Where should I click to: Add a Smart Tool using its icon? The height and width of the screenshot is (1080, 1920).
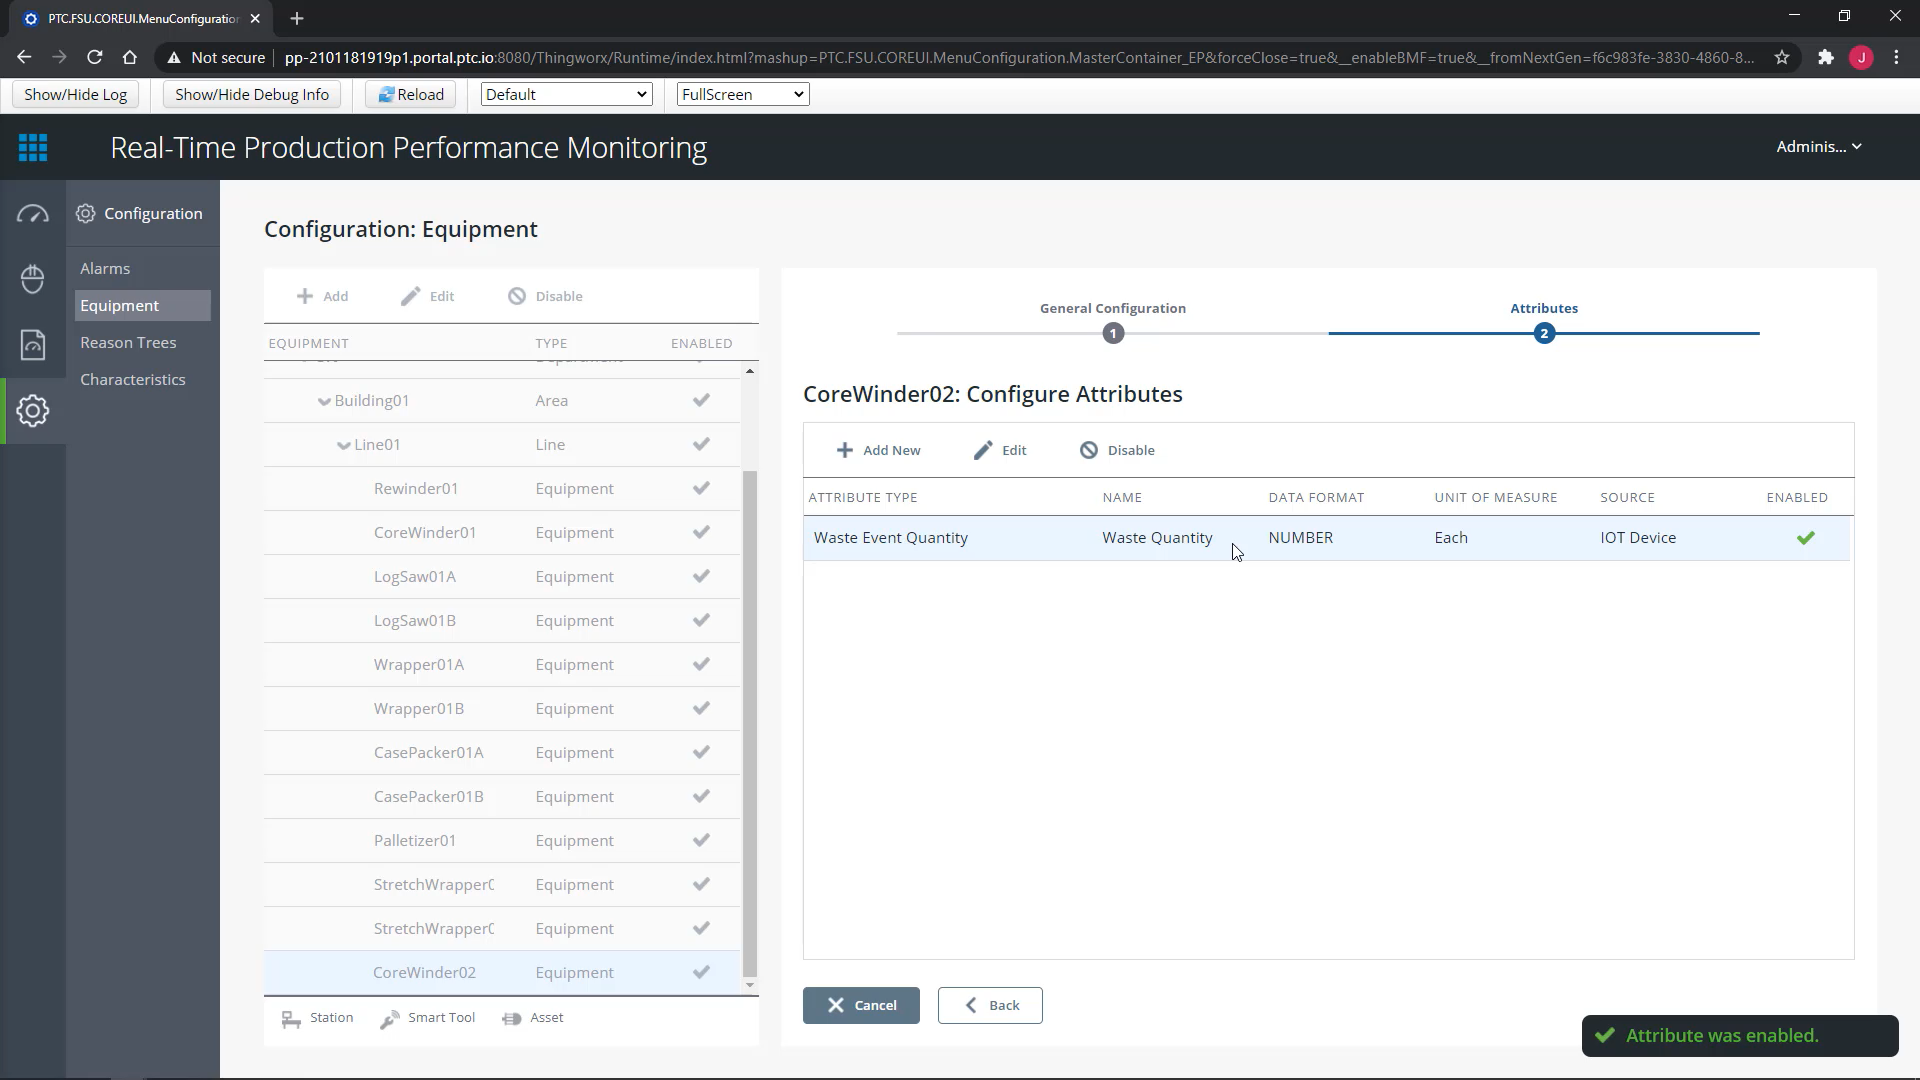click(x=390, y=1019)
